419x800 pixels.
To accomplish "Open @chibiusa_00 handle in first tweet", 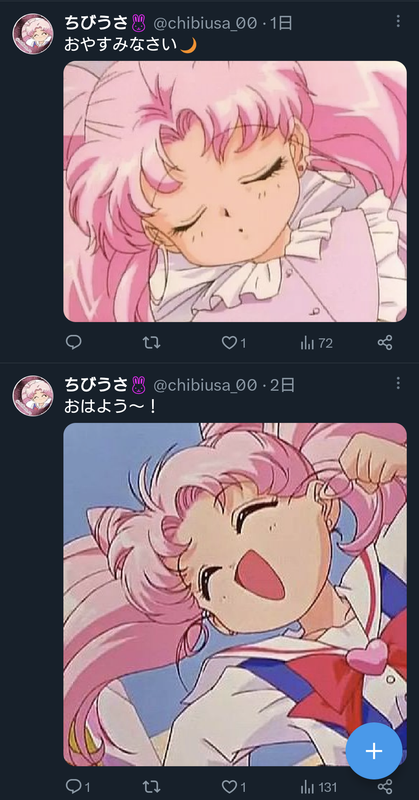I will point(205,23).
